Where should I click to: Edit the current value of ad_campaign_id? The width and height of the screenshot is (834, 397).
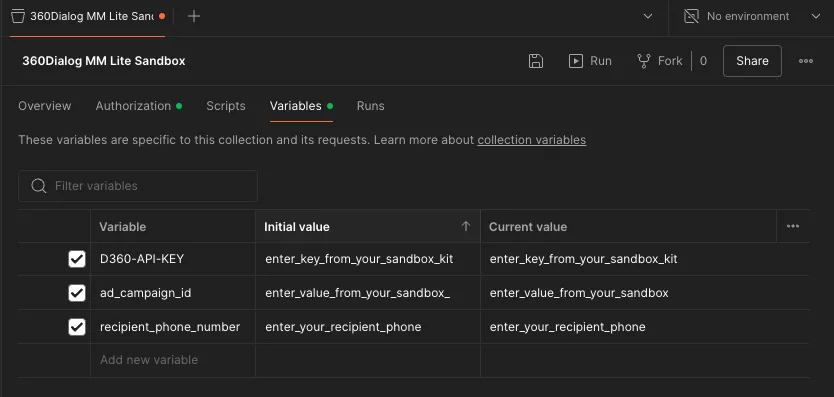click(645, 293)
